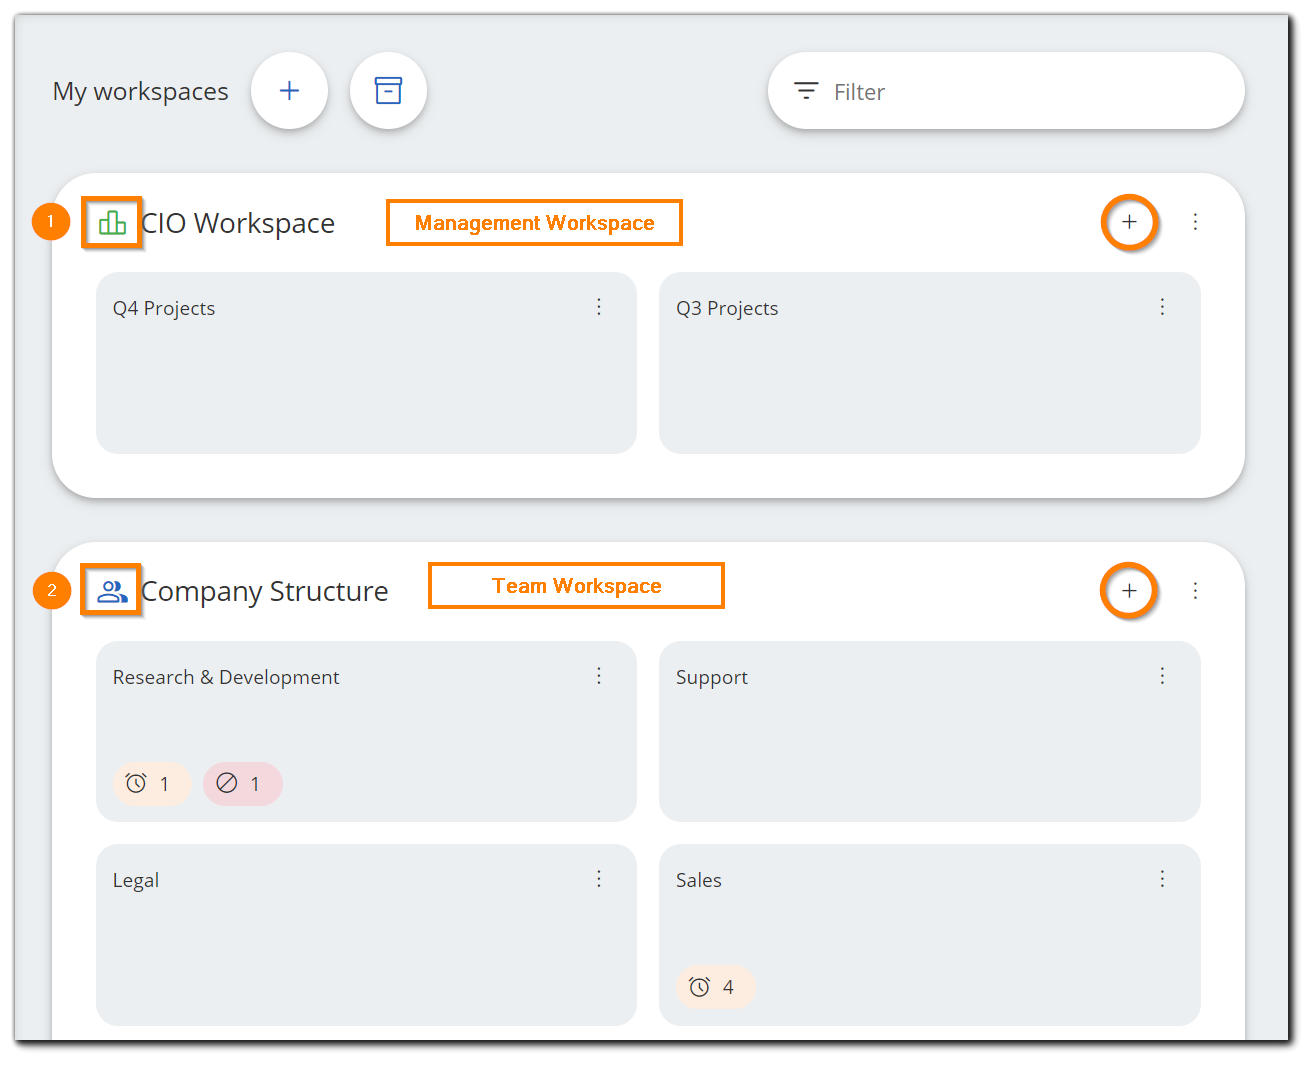Screen dimensions: 1315x1067
Task: Open the options menu for the Legal board
Action: click(599, 879)
